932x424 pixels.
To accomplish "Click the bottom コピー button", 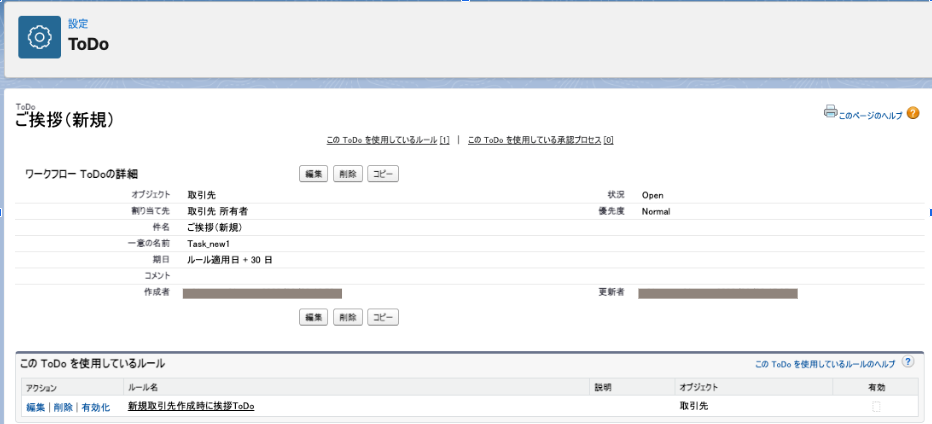I will click(383, 318).
